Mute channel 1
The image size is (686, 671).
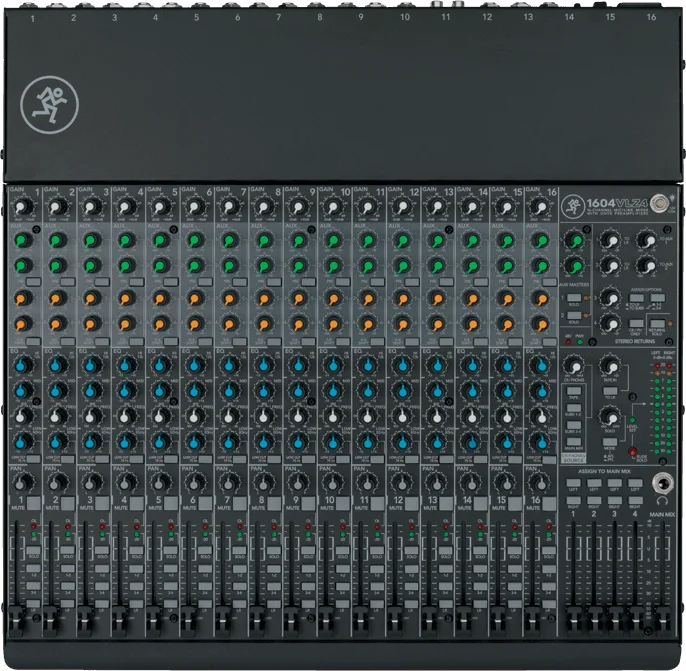[34, 502]
